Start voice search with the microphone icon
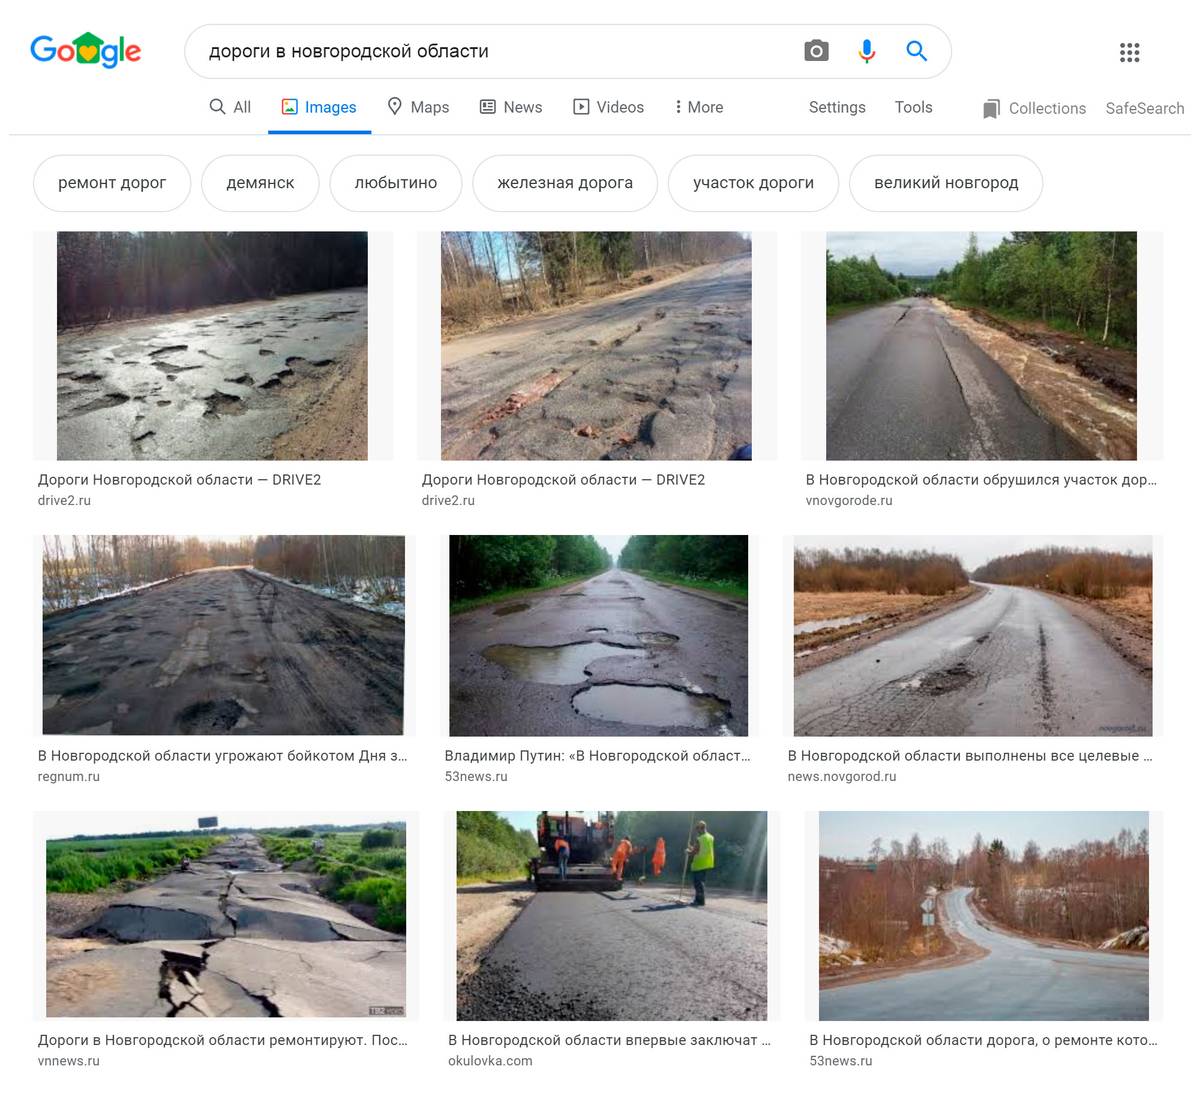The height and width of the screenshot is (1106, 1200). pyautogui.click(x=867, y=51)
